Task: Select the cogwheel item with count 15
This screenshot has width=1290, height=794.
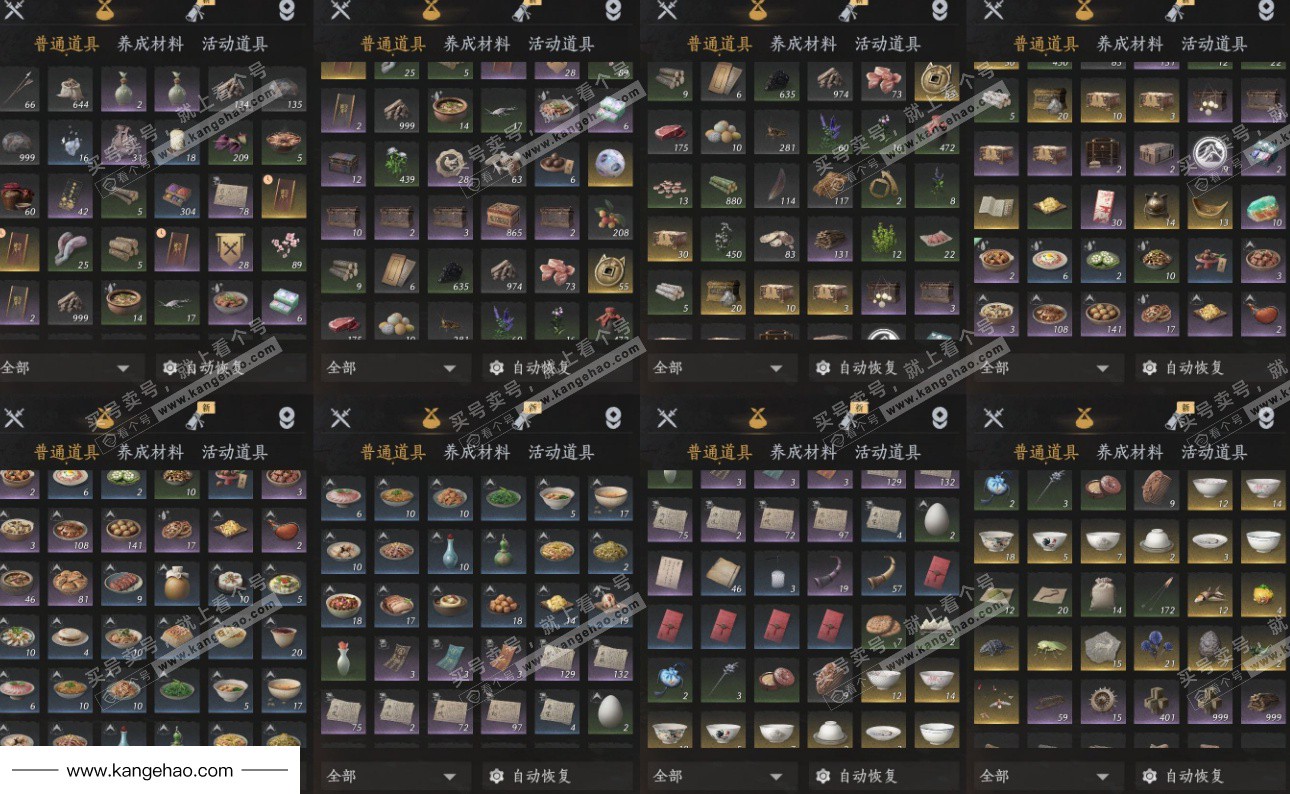Action: click(x=1103, y=701)
